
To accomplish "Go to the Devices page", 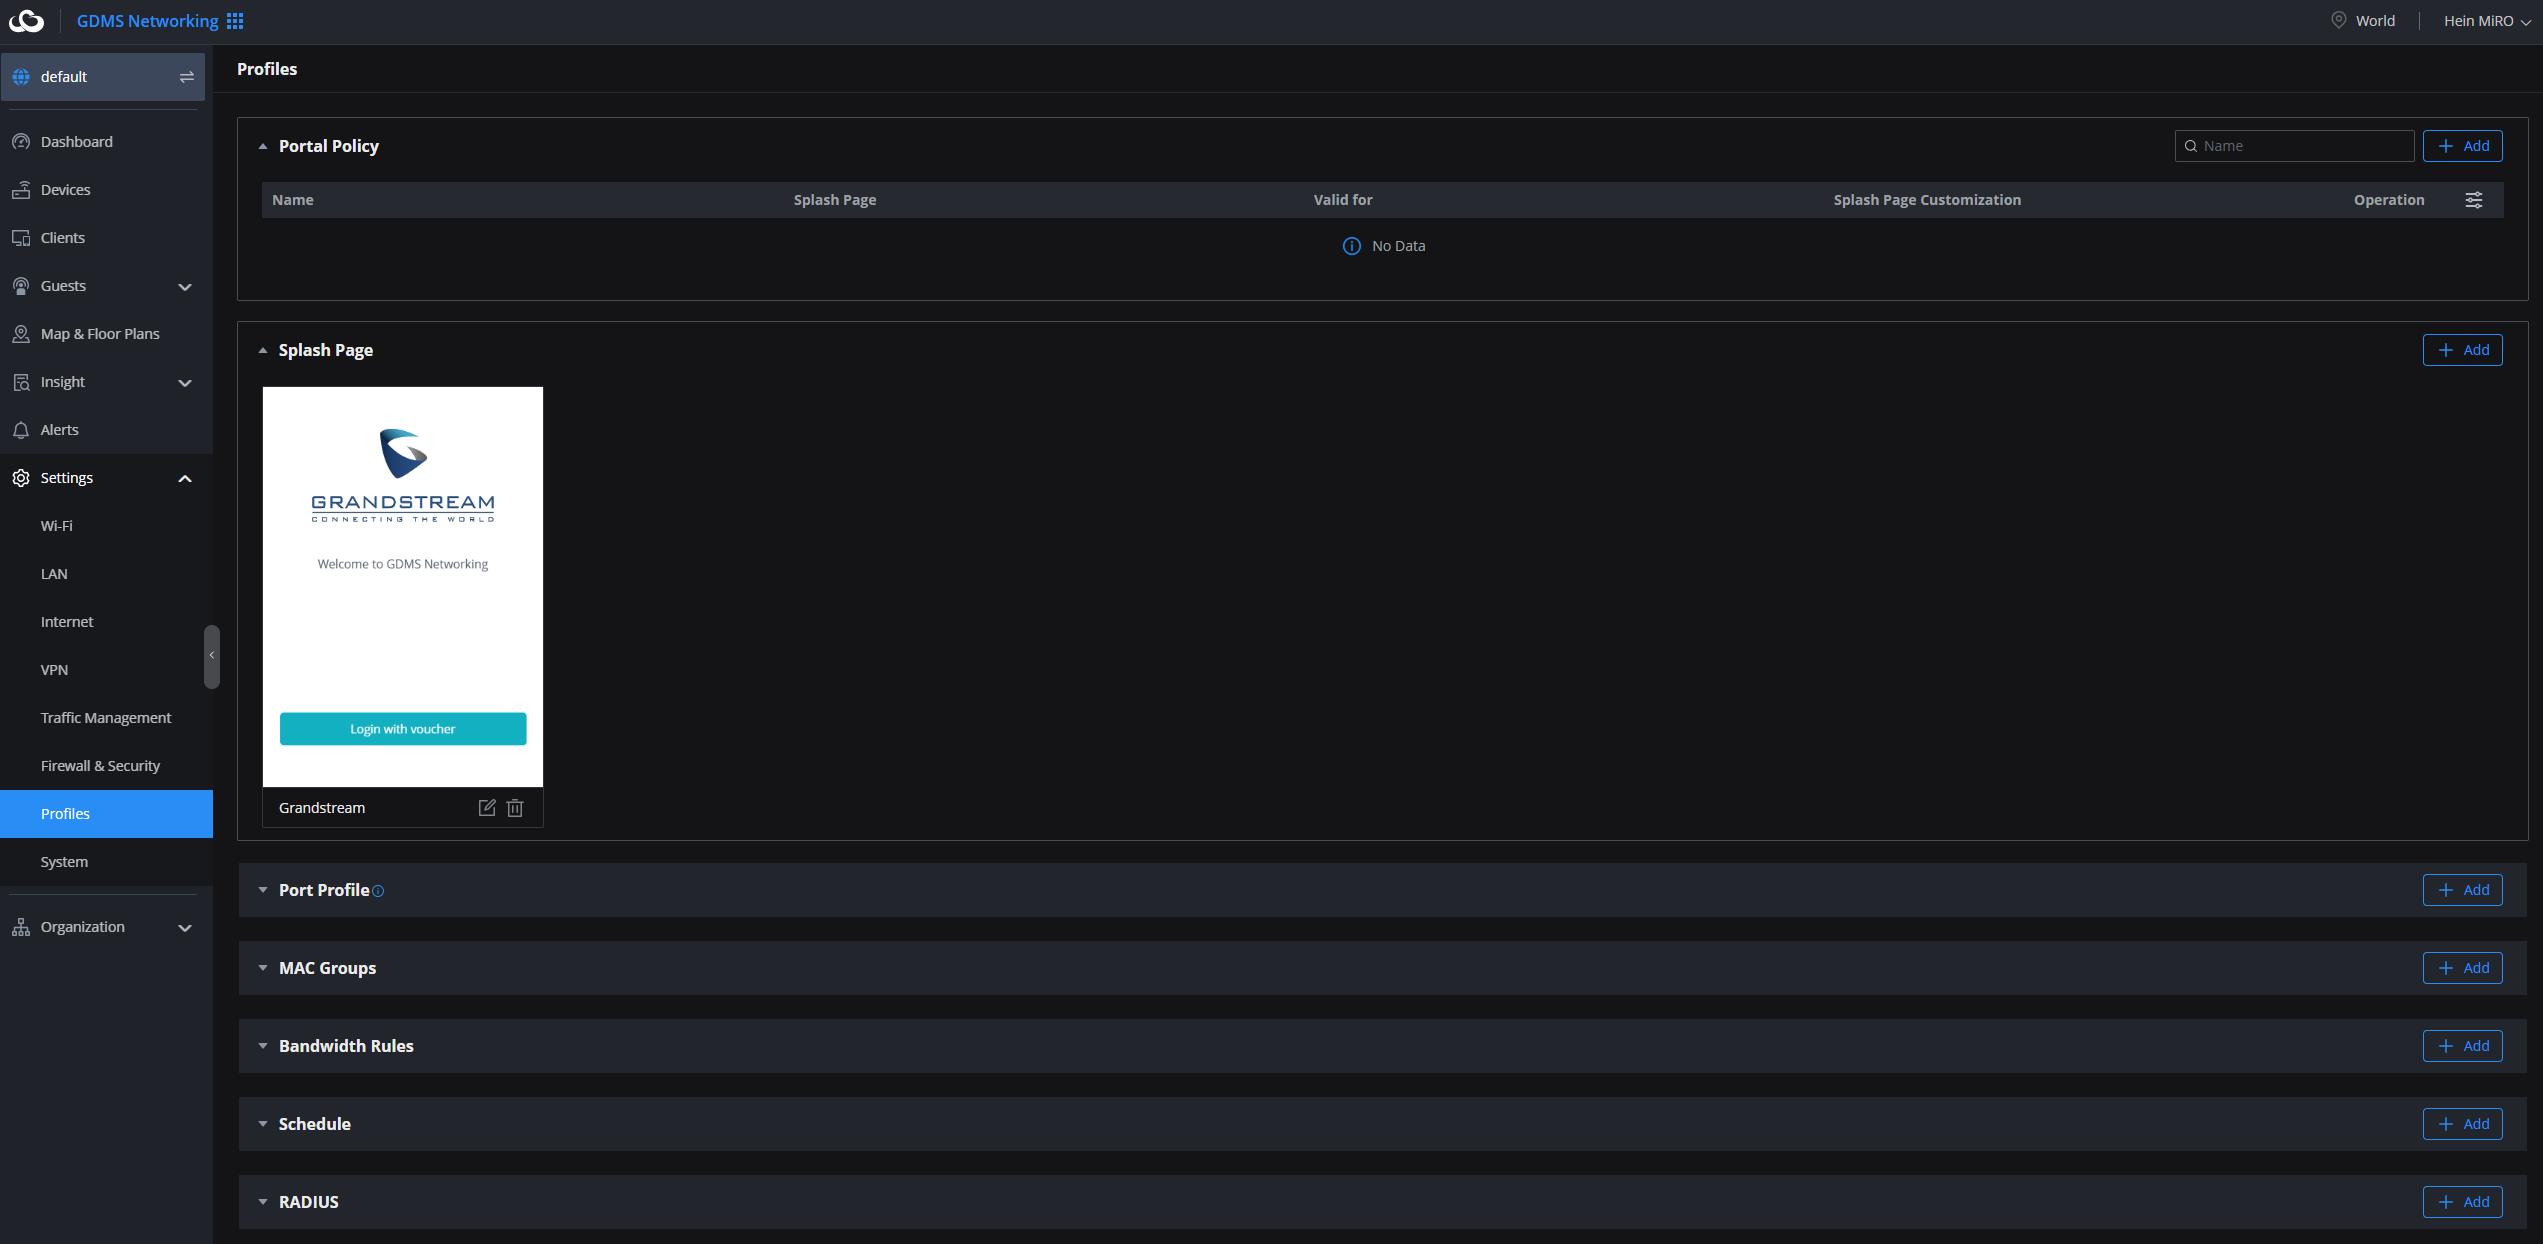I will click(x=66, y=190).
